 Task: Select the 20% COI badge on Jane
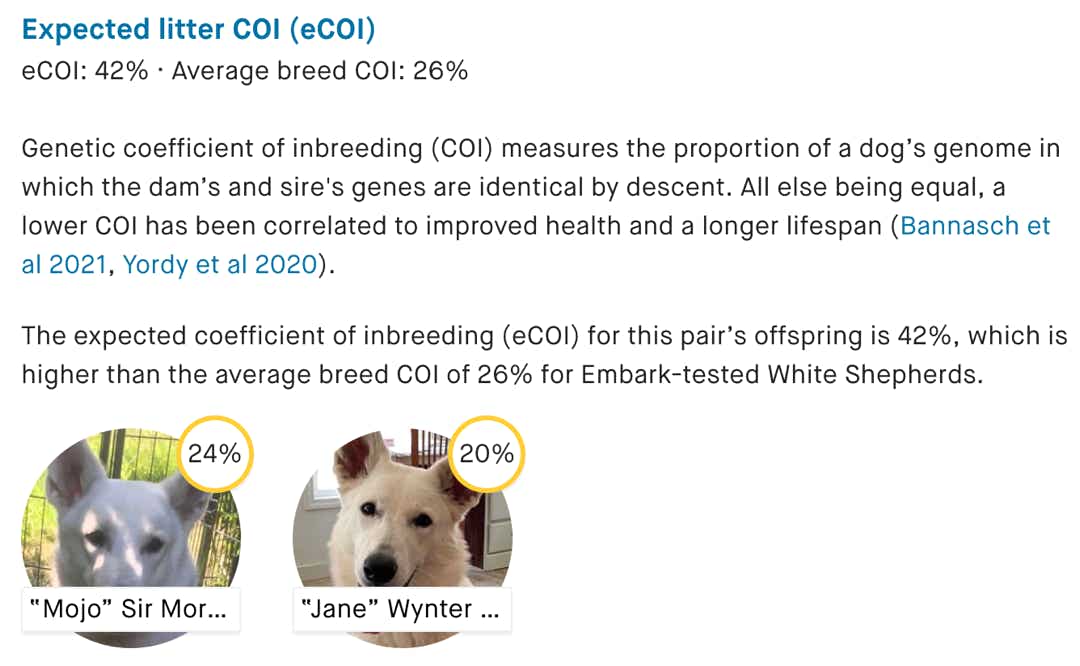tap(486, 454)
